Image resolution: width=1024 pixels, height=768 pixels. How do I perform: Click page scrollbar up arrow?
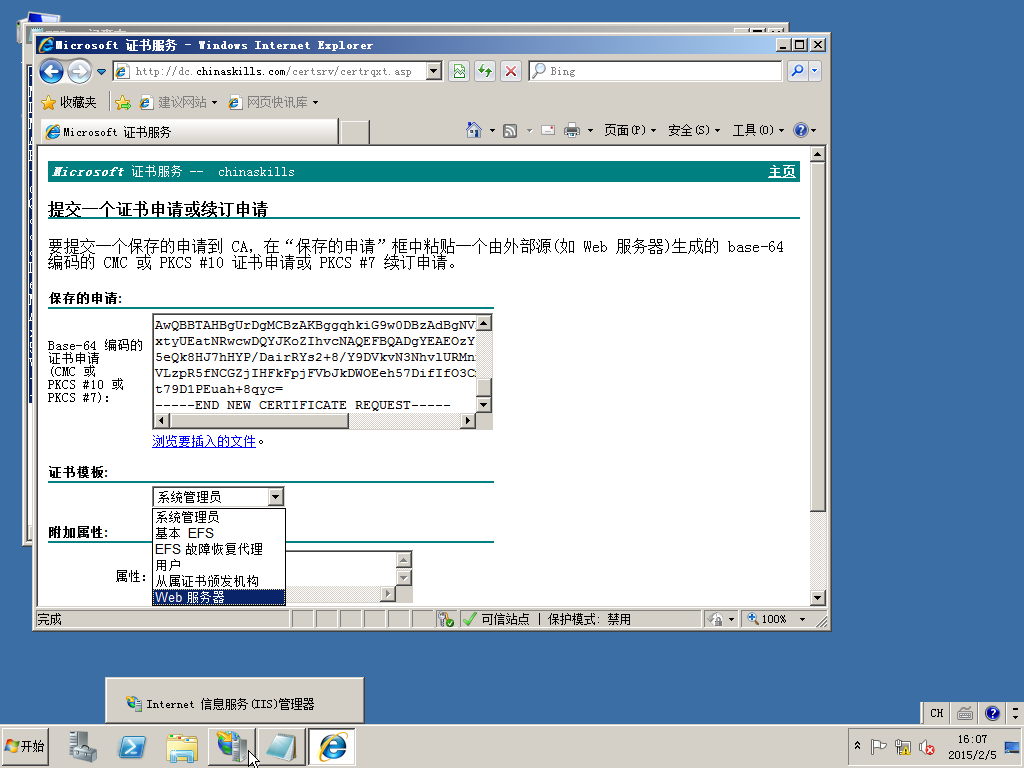[x=818, y=155]
